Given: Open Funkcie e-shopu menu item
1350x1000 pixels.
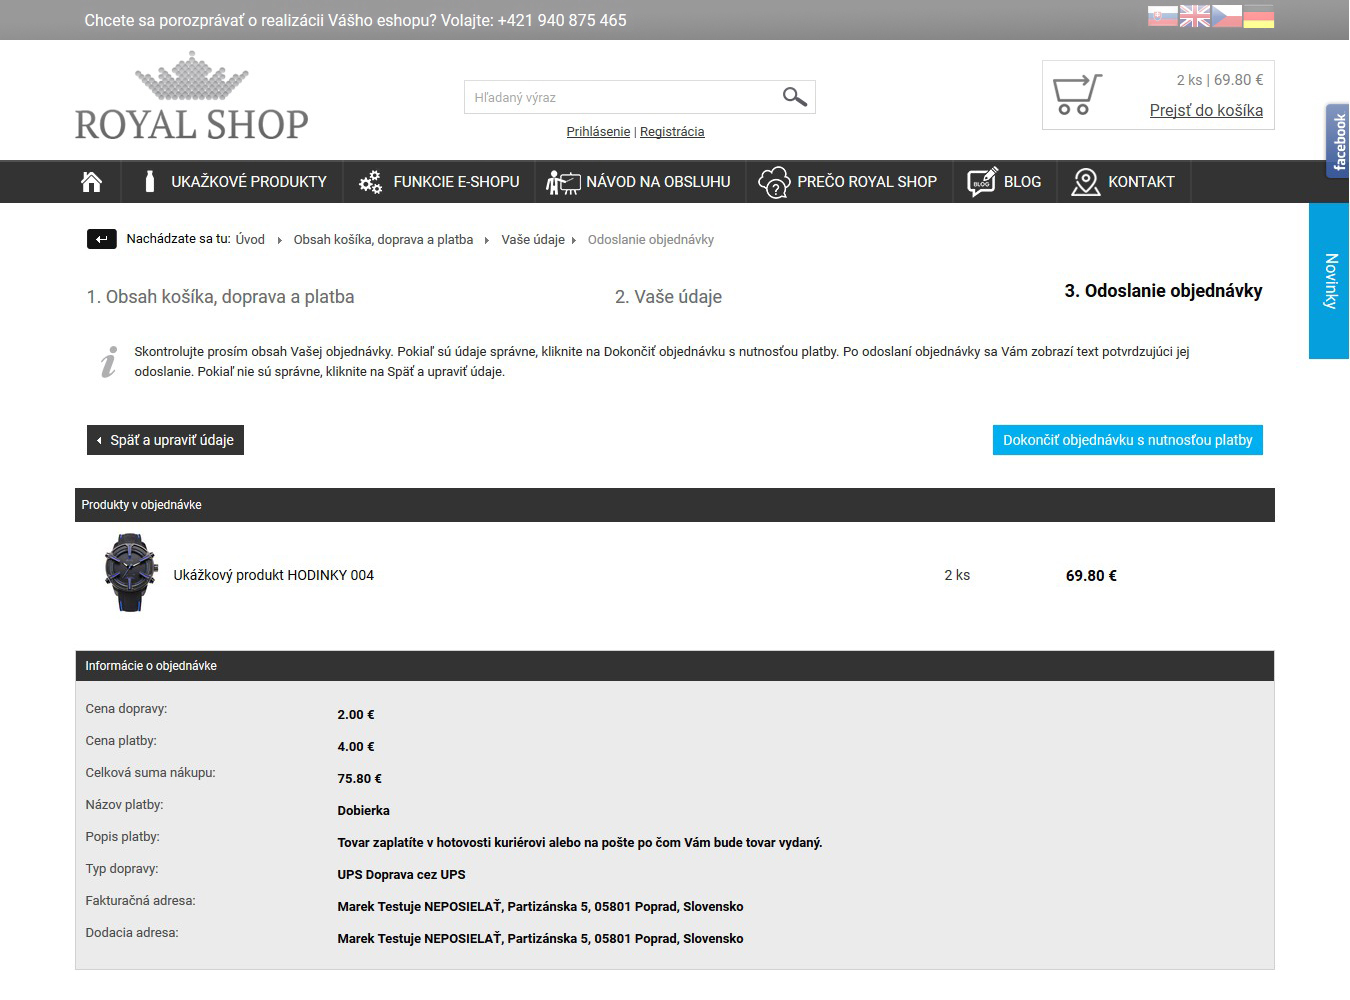Looking at the screenshot, I should coord(440,182).
